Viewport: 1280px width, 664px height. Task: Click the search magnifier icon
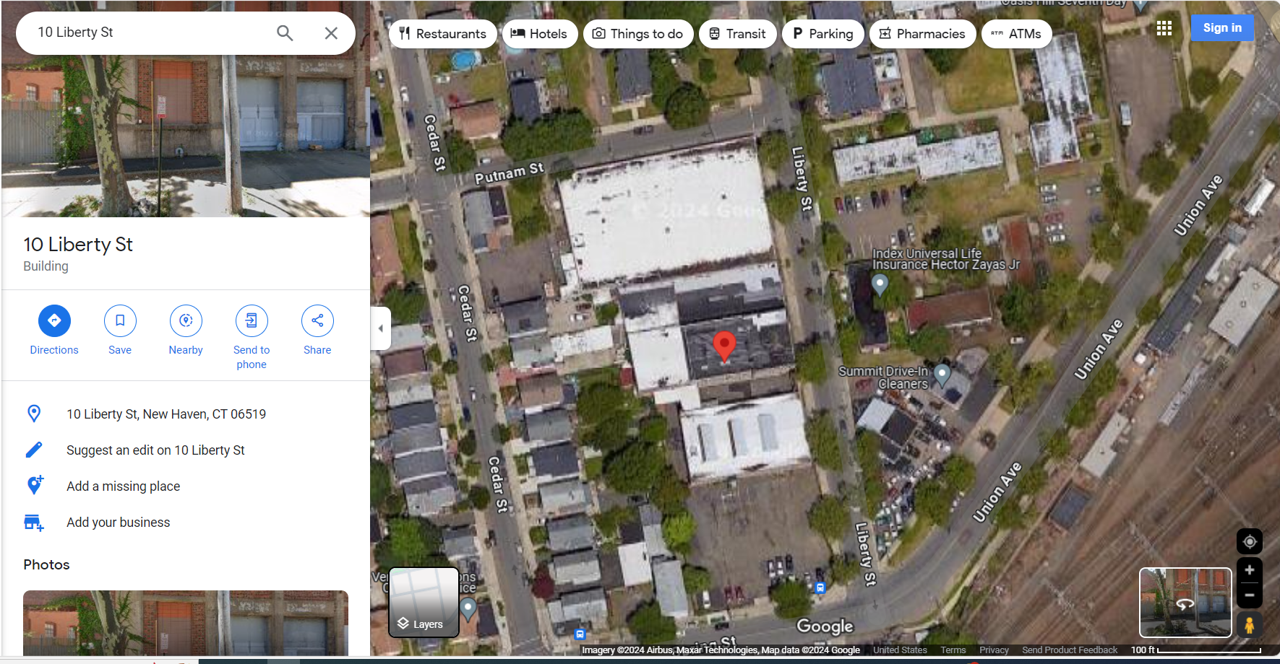pos(285,33)
